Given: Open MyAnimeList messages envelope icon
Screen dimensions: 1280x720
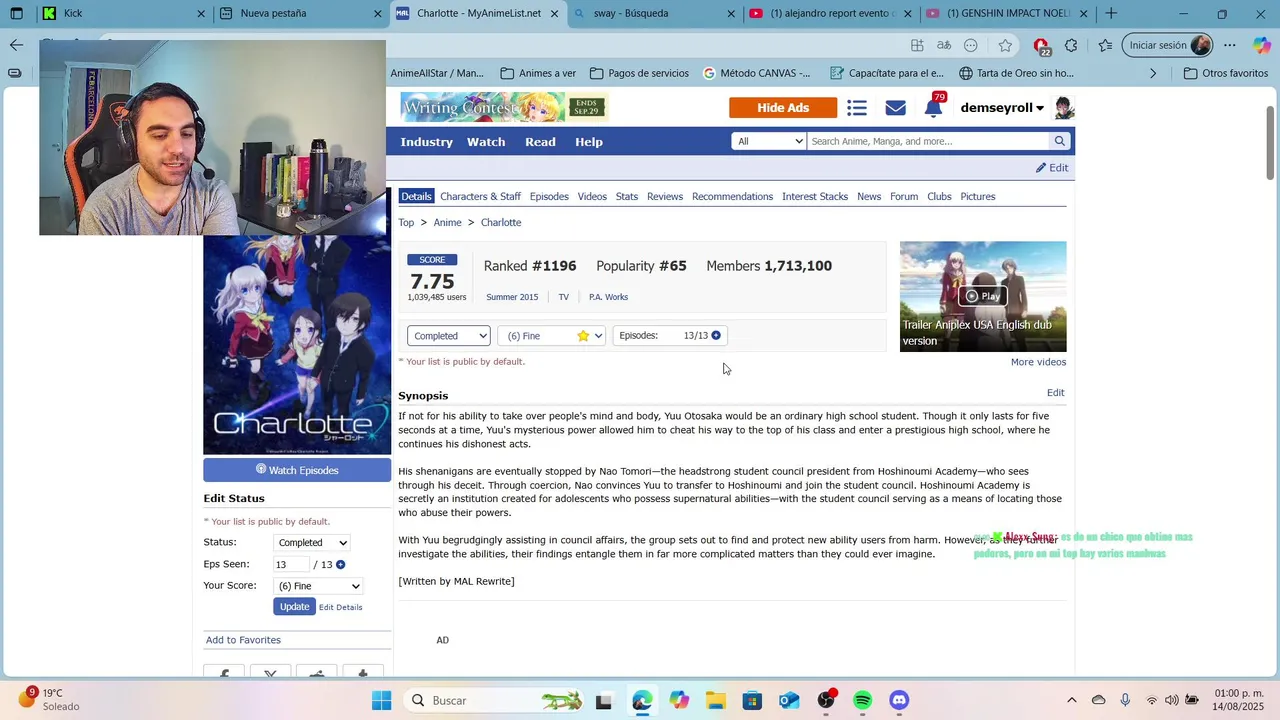Looking at the screenshot, I should pyautogui.click(x=895, y=108).
